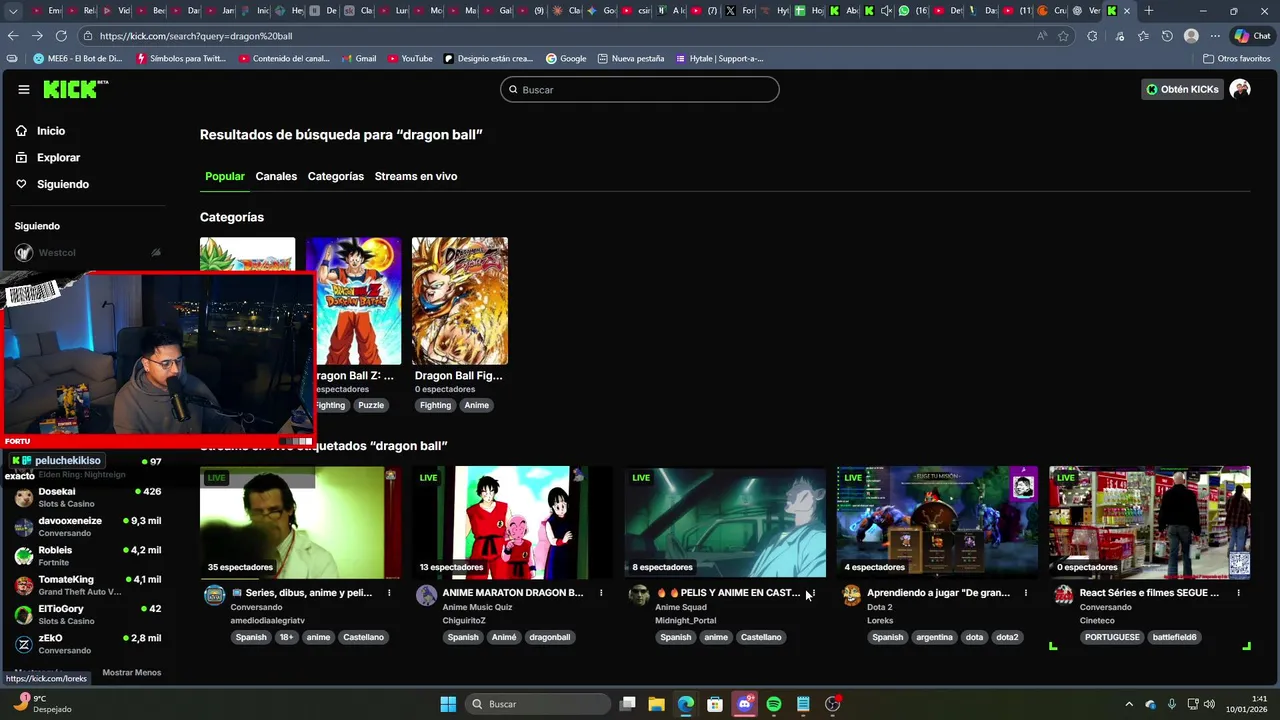The height and width of the screenshot is (720, 1280).
Task: Click the taskbar Buscar search box
Action: (539, 704)
